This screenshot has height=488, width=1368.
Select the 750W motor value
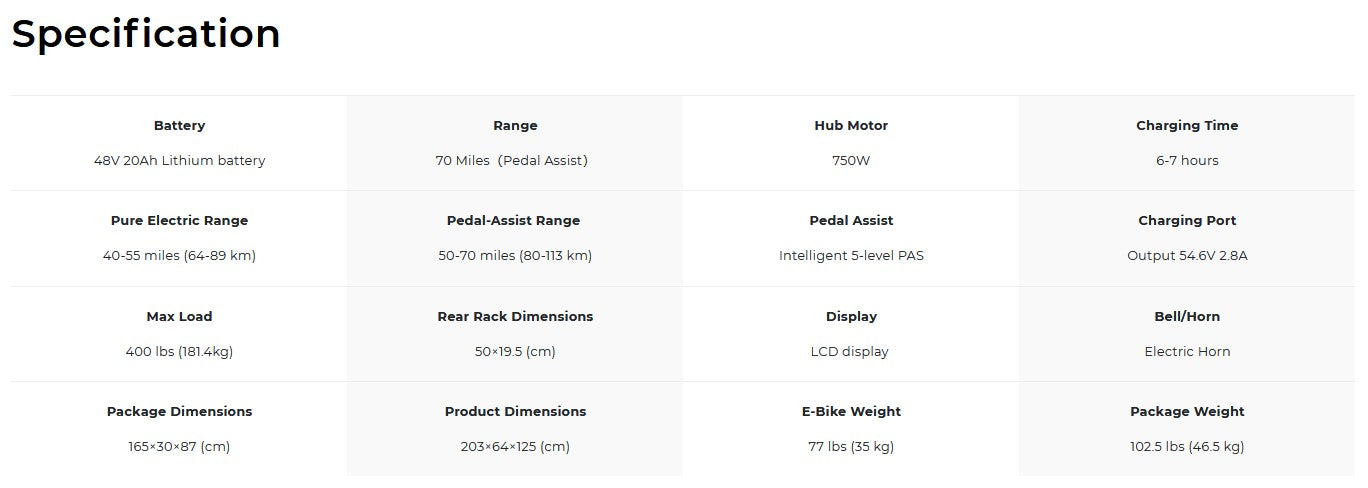point(851,161)
